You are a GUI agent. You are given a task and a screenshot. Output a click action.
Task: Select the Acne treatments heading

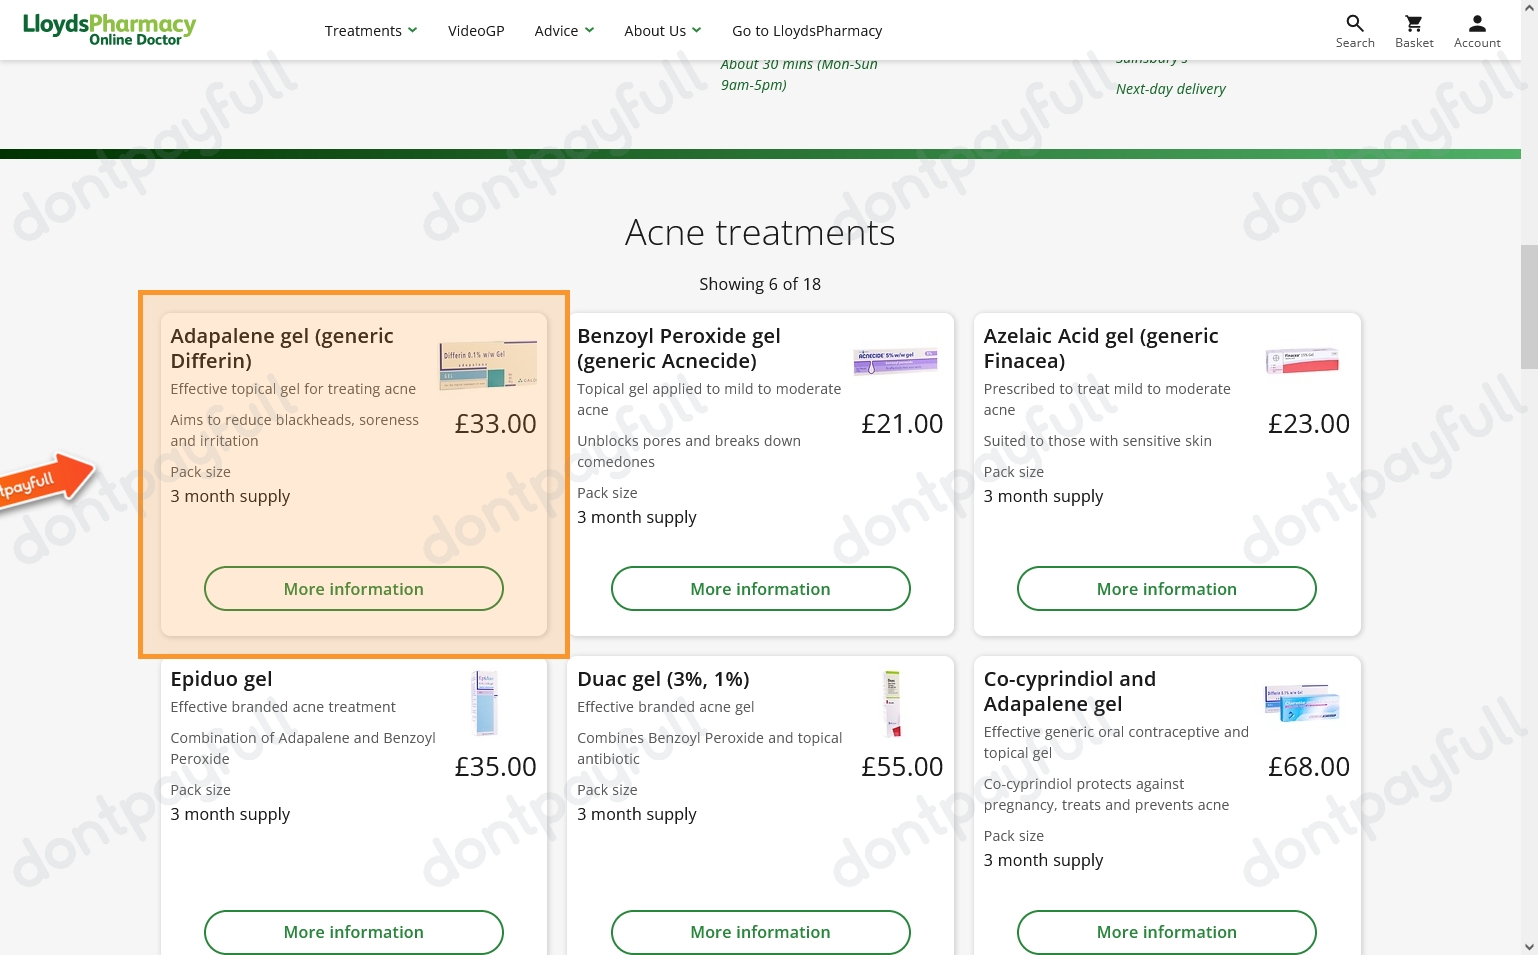click(760, 233)
